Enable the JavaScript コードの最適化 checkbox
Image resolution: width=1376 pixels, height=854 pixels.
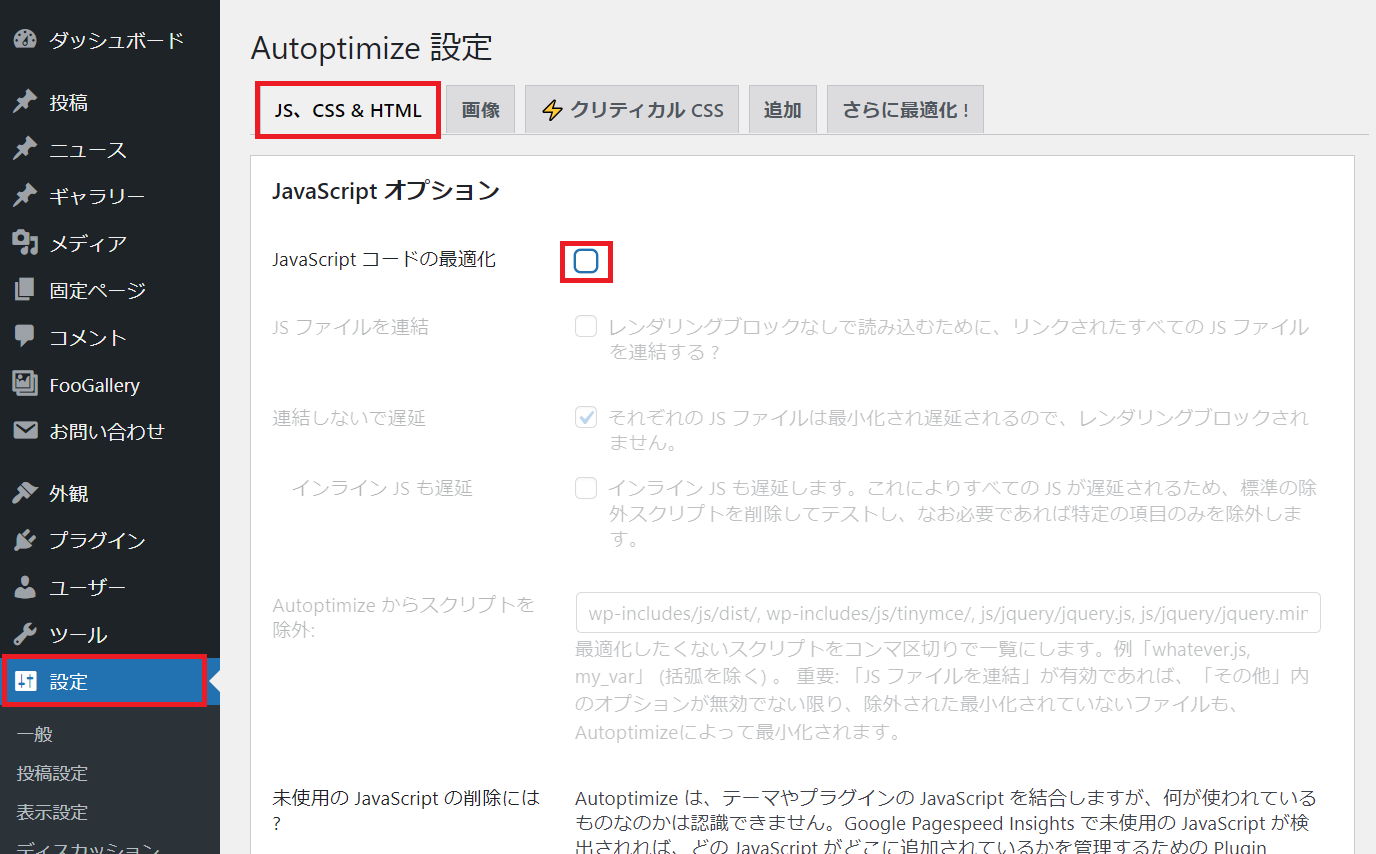(586, 262)
